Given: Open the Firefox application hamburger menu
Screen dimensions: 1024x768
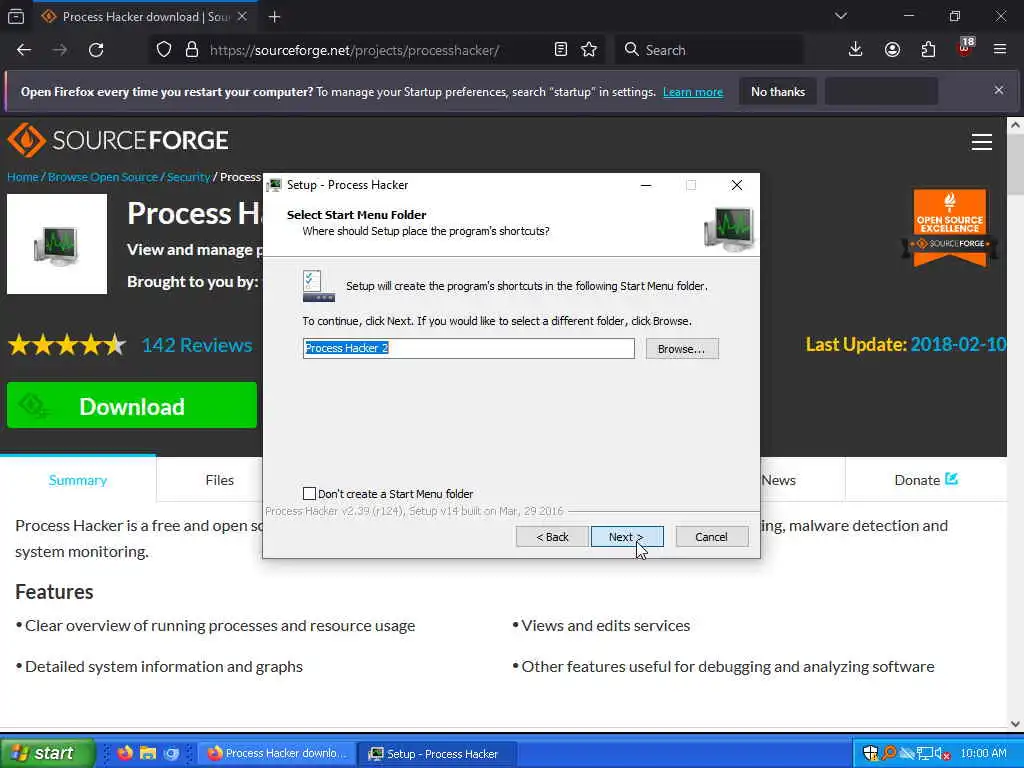Looking at the screenshot, I should click(x=1000, y=50).
